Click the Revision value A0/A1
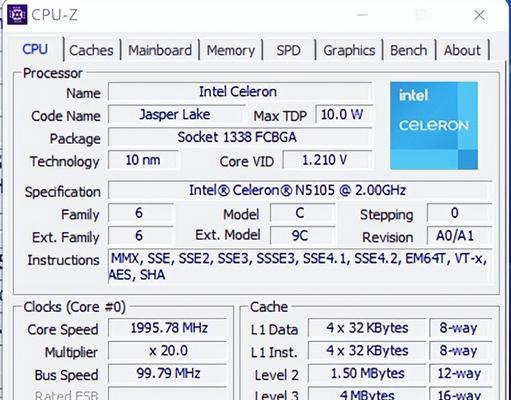 459,236
